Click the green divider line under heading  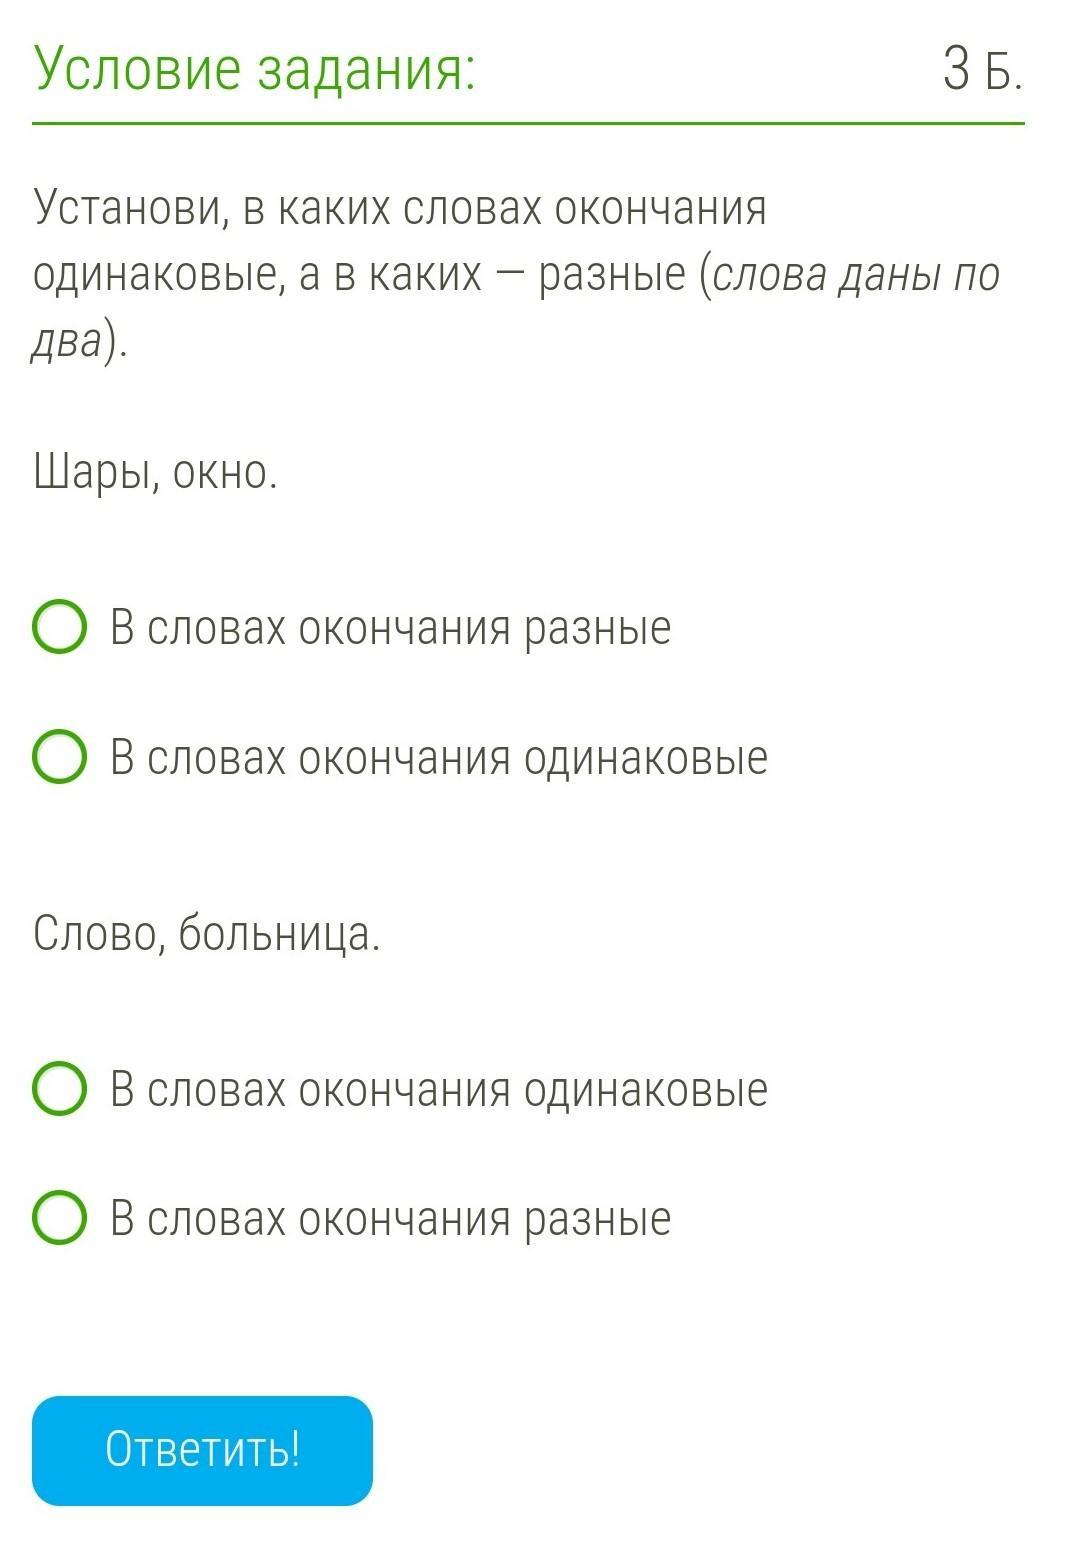coord(528,124)
